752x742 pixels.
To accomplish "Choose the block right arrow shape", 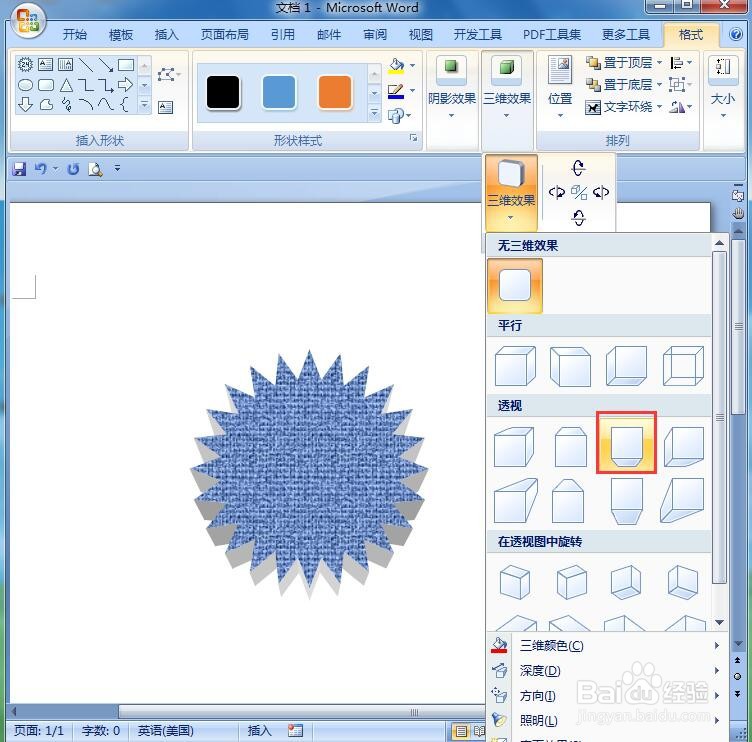I will [x=126, y=85].
